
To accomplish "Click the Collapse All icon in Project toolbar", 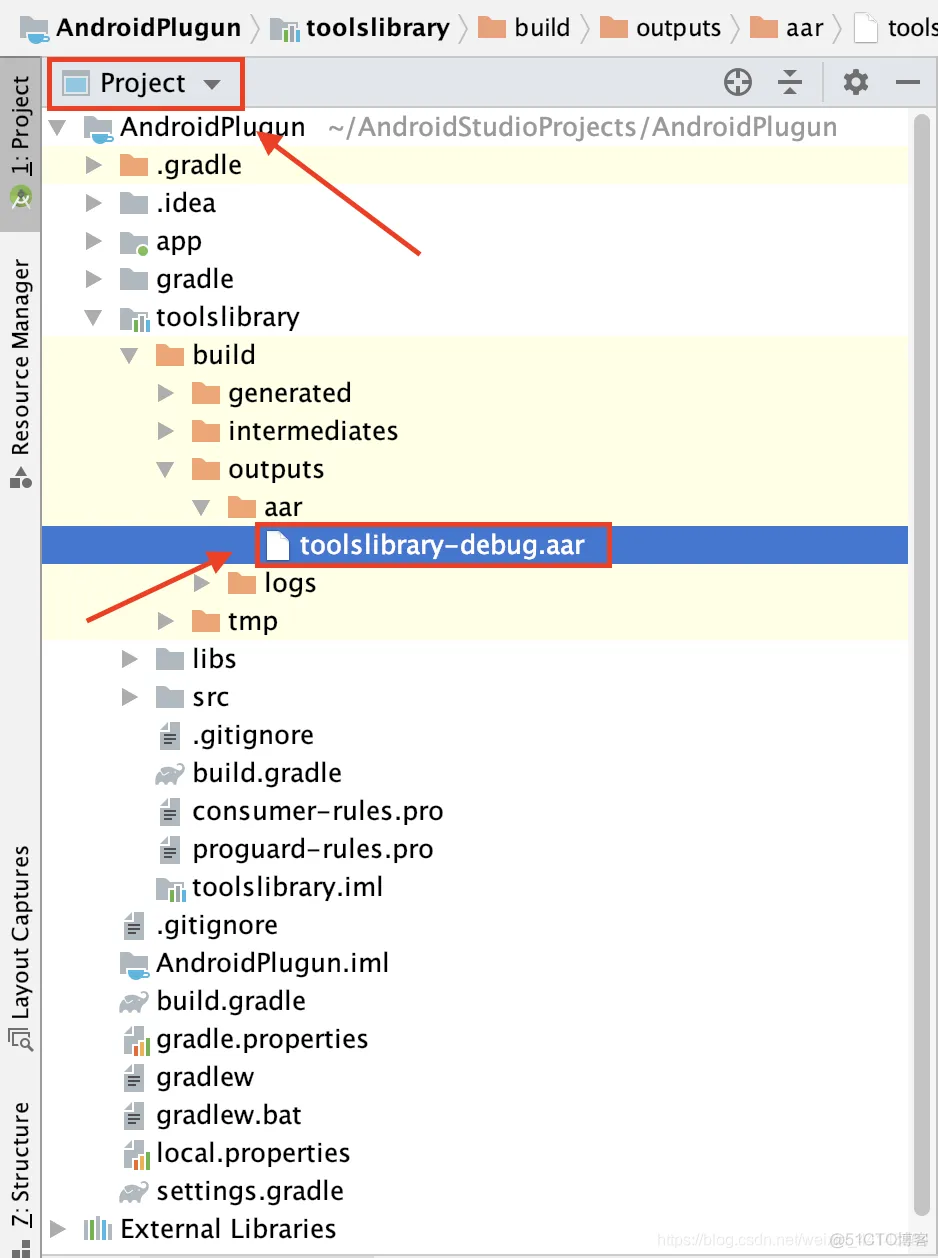I will click(x=790, y=83).
